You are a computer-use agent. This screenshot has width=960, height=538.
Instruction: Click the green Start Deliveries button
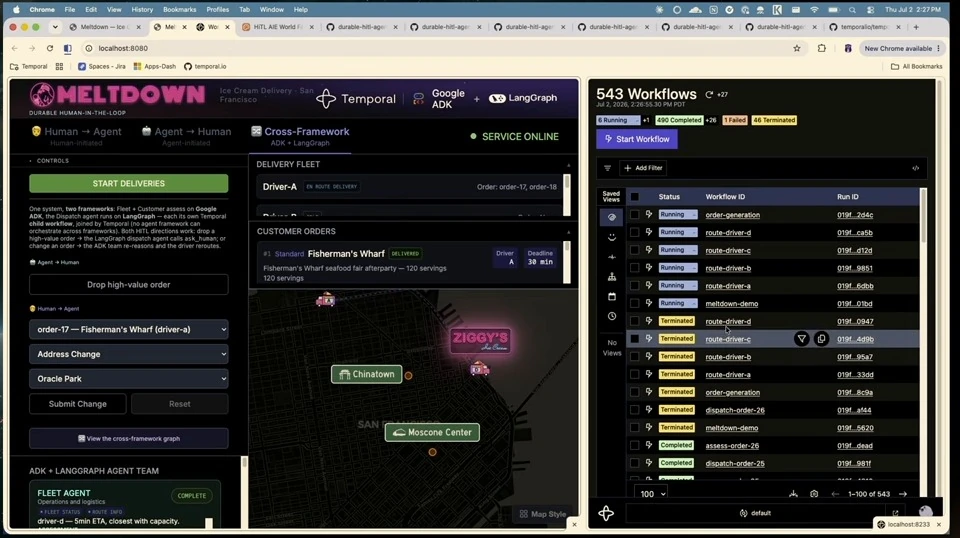(129, 184)
